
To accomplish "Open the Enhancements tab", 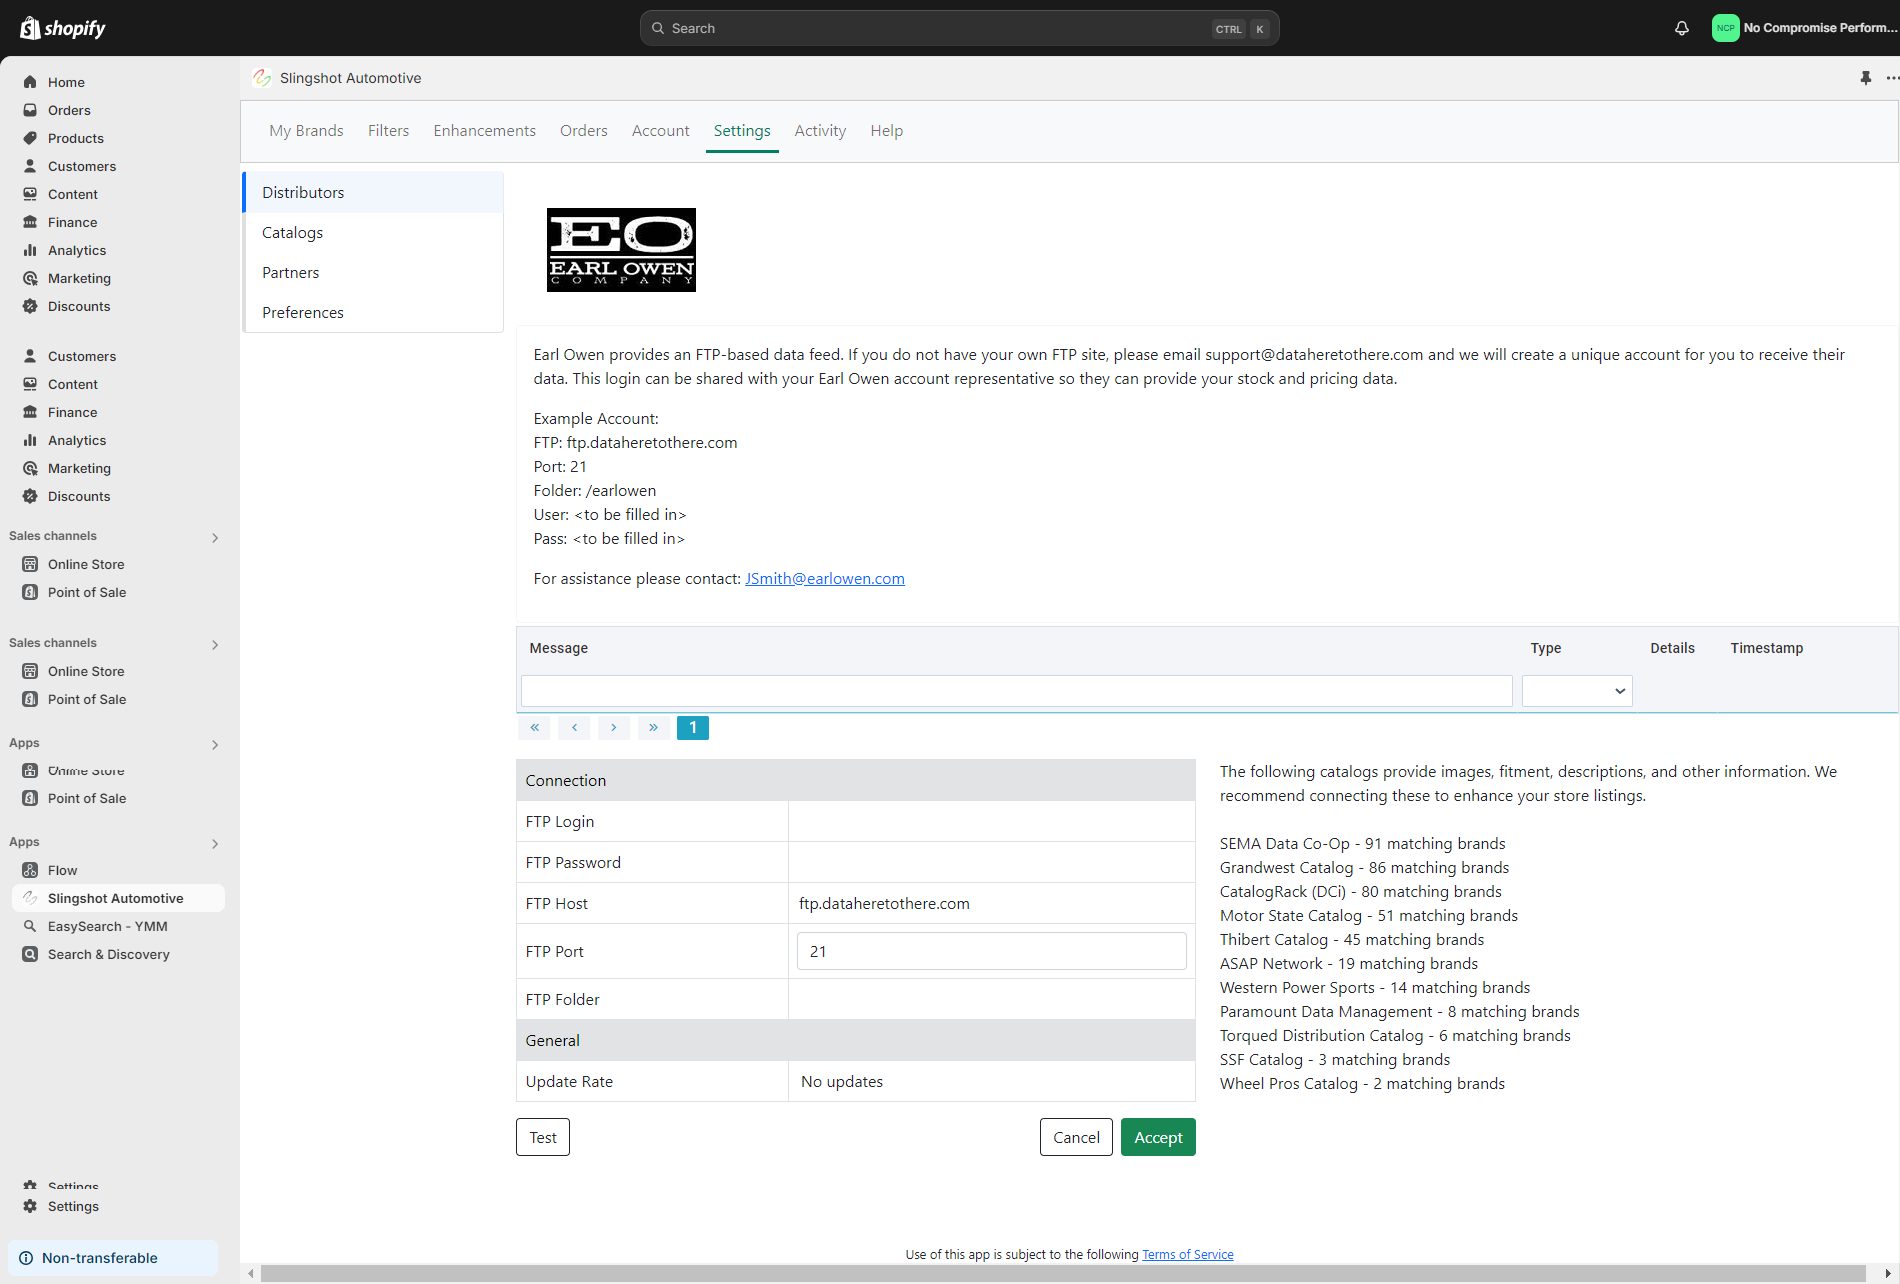I will [485, 131].
